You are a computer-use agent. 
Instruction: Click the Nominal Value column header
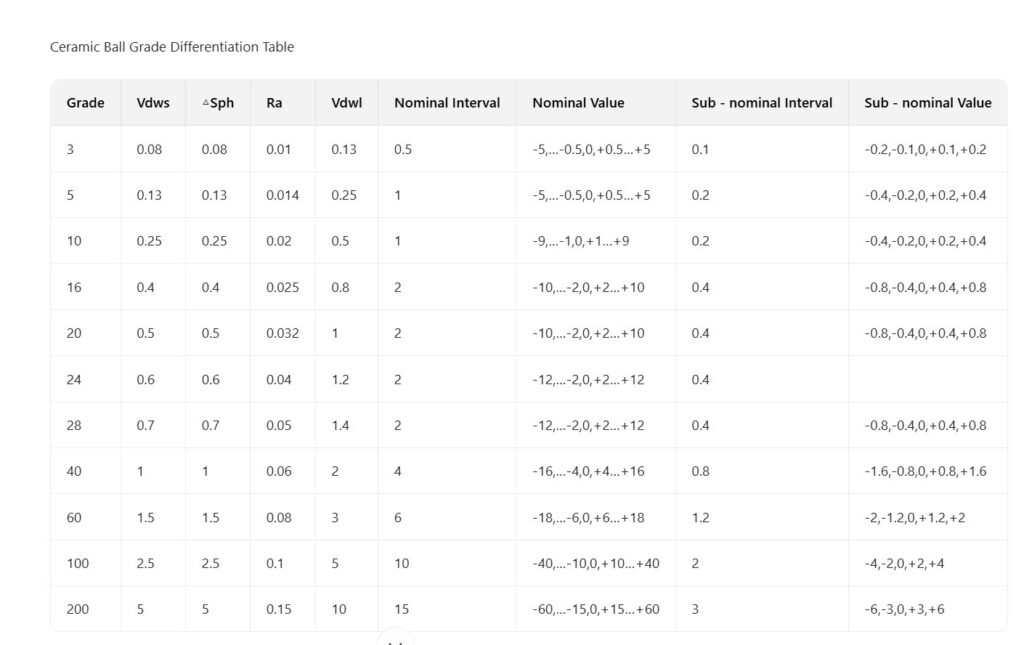pos(578,103)
